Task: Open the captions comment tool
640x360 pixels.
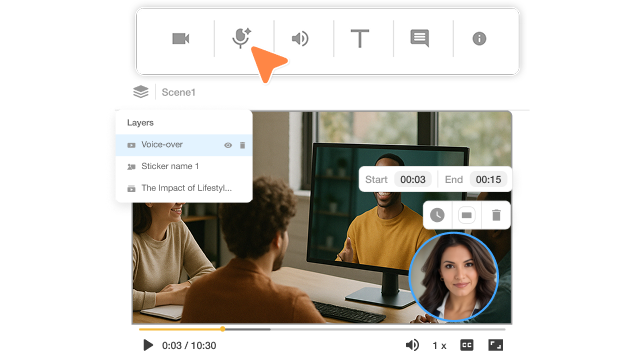Action: tap(419, 38)
